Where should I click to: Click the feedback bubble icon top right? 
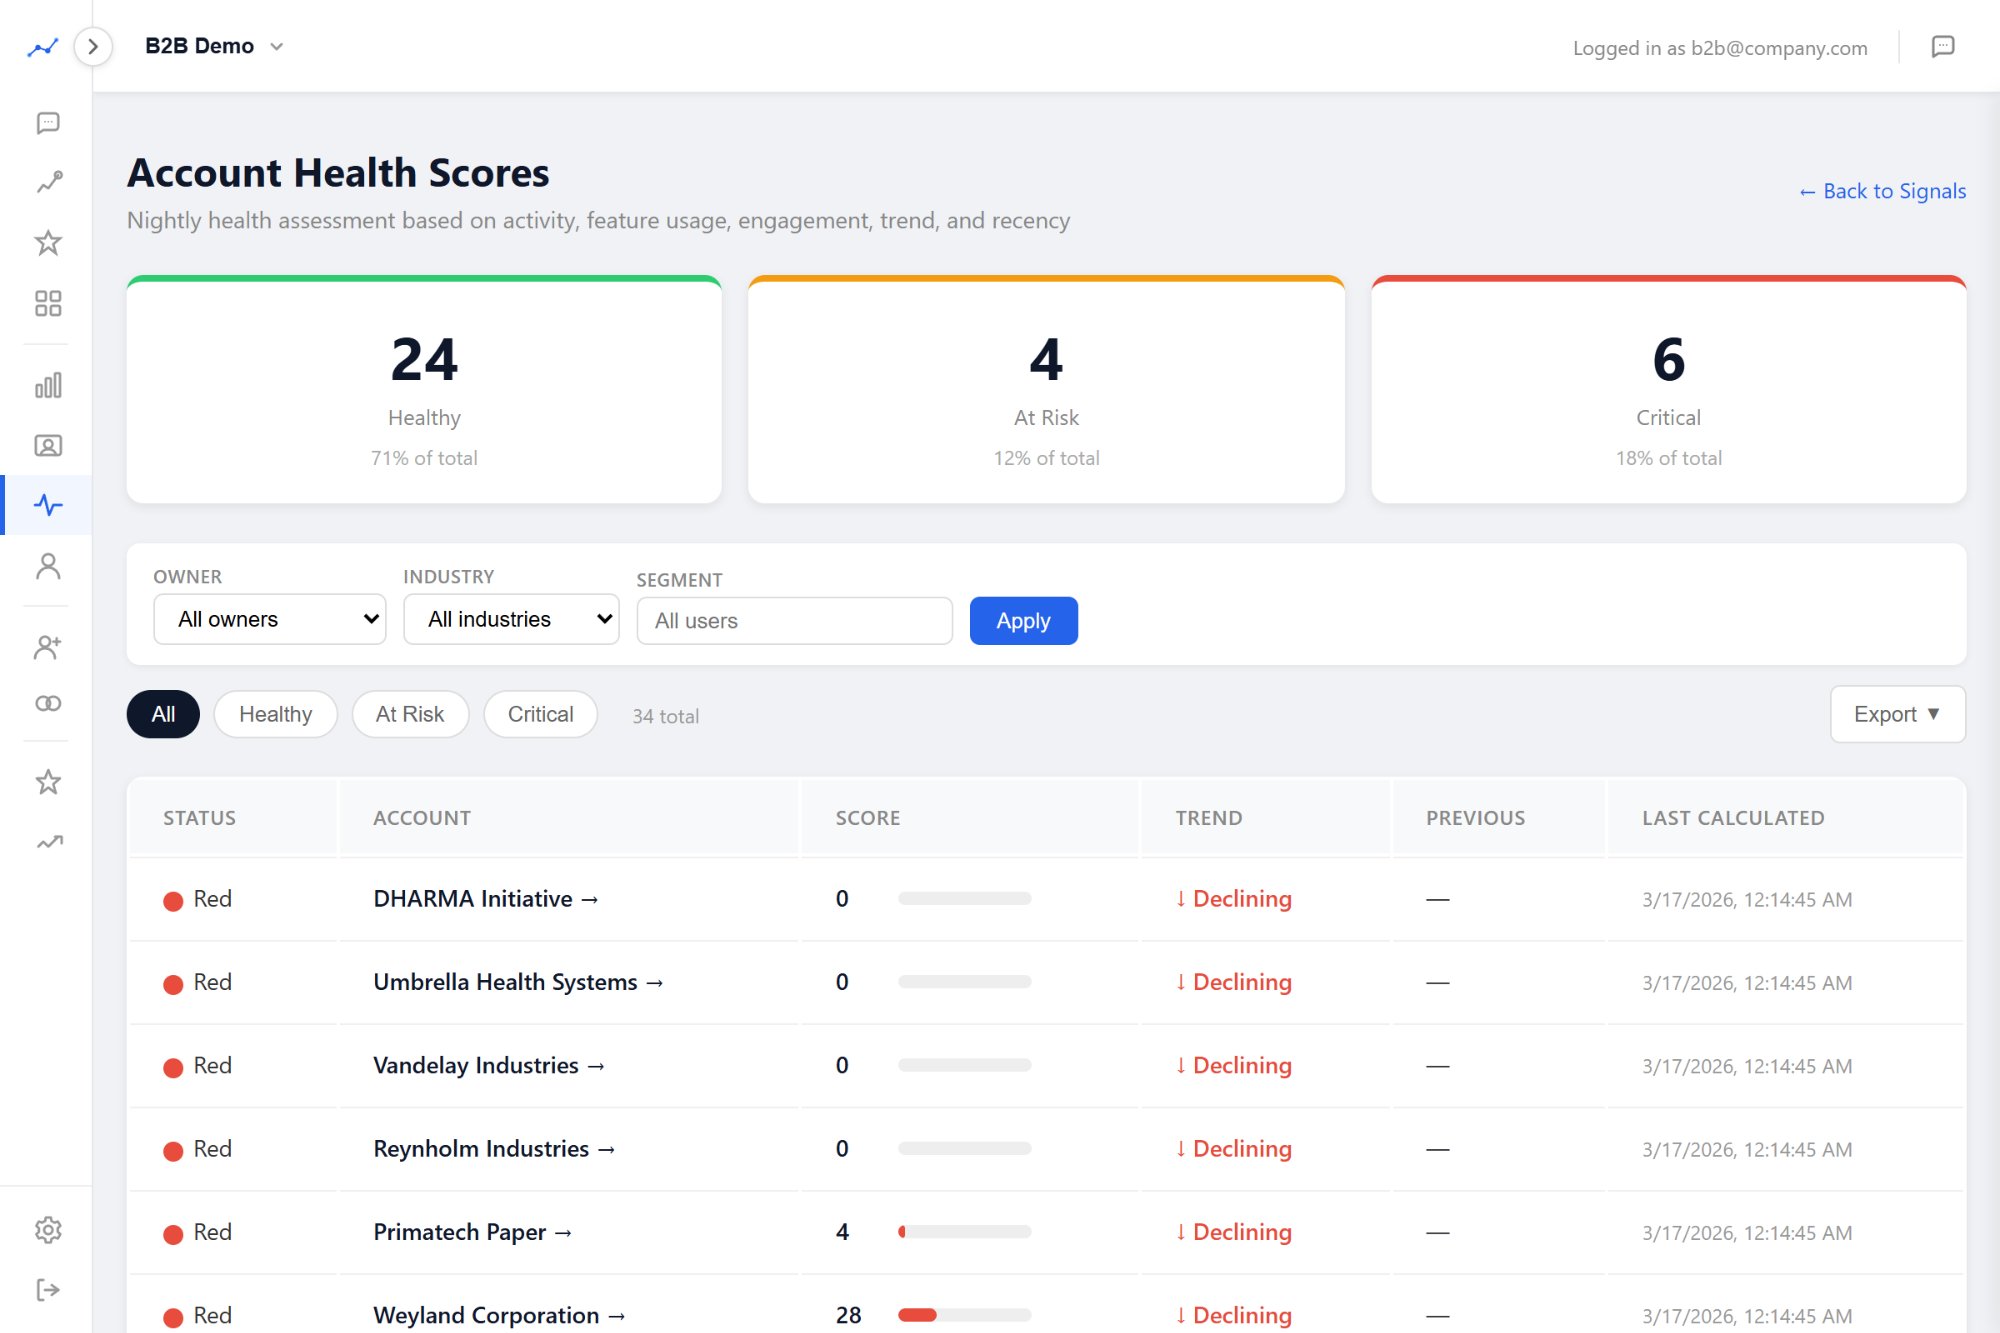[x=1944, y=47]
